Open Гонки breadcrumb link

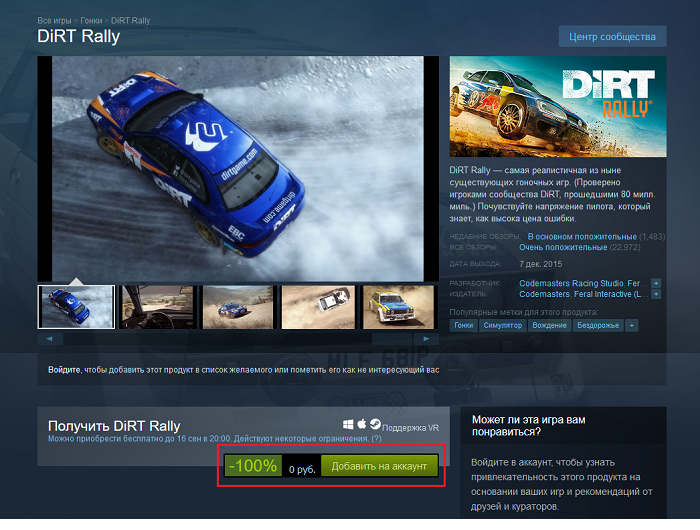pos(91,21)
